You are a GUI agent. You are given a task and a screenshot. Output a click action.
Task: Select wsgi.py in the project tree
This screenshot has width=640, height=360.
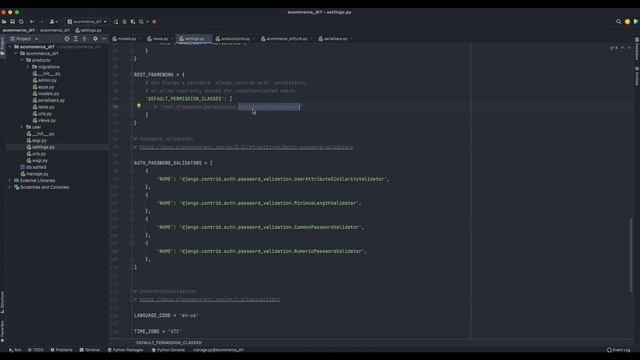coord(37,160)
